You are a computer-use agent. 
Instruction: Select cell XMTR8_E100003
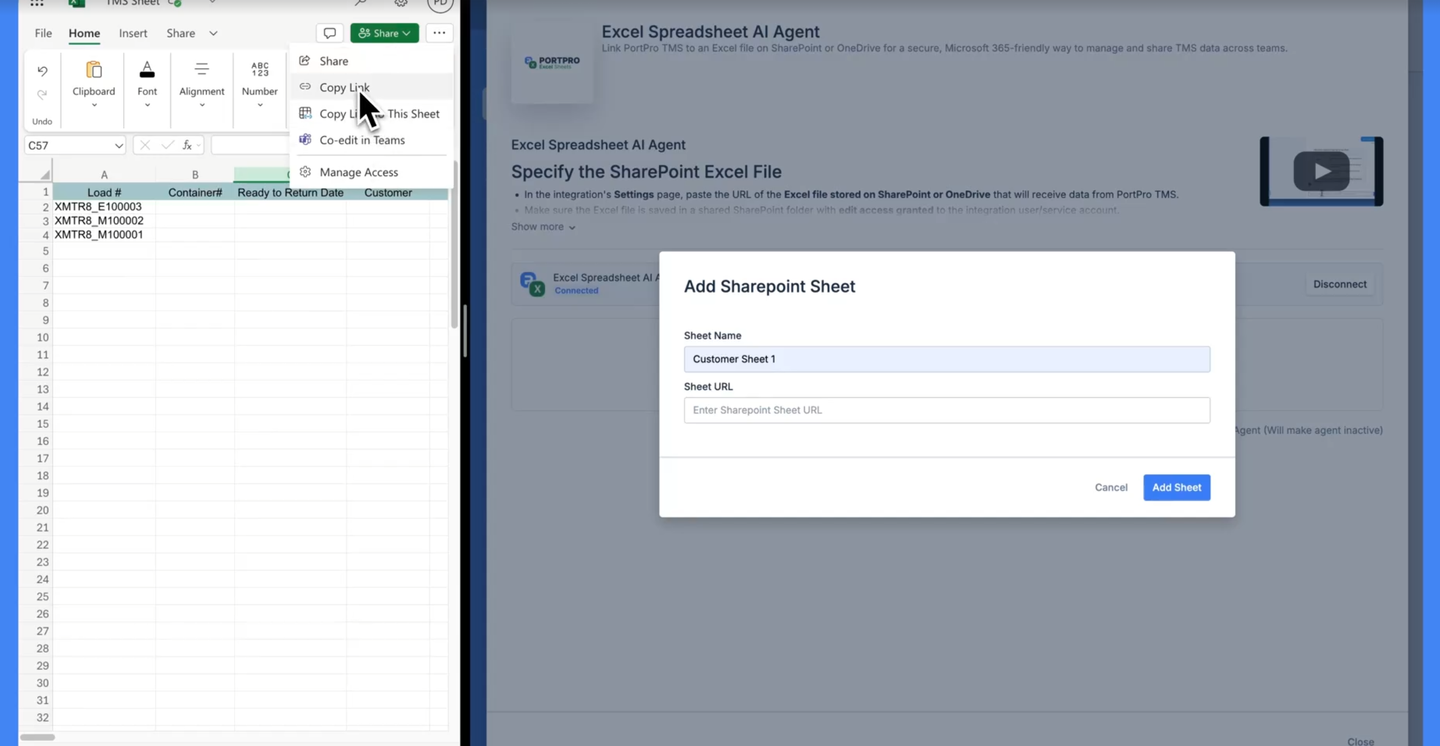pyautogui.click(x=104, y=207)
